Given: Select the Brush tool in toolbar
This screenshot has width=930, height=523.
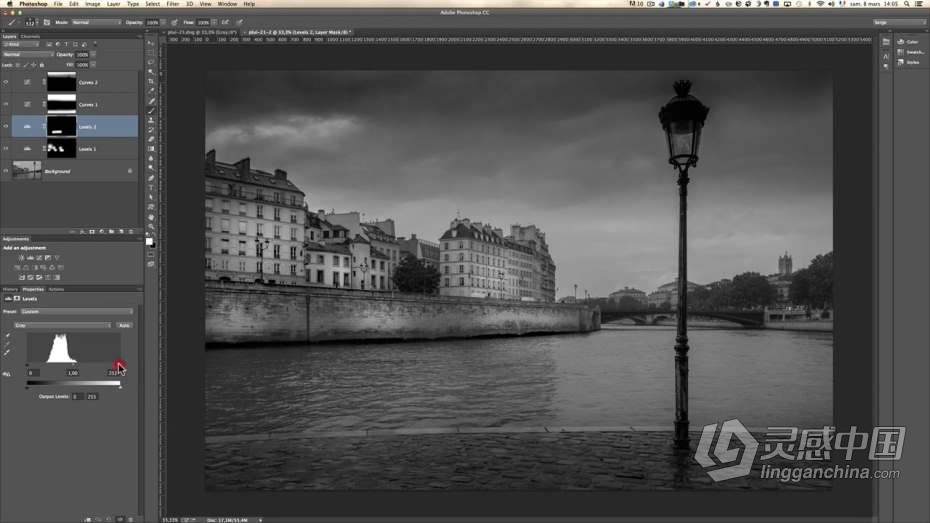Looking at the screenshot, I should [151, 110].
